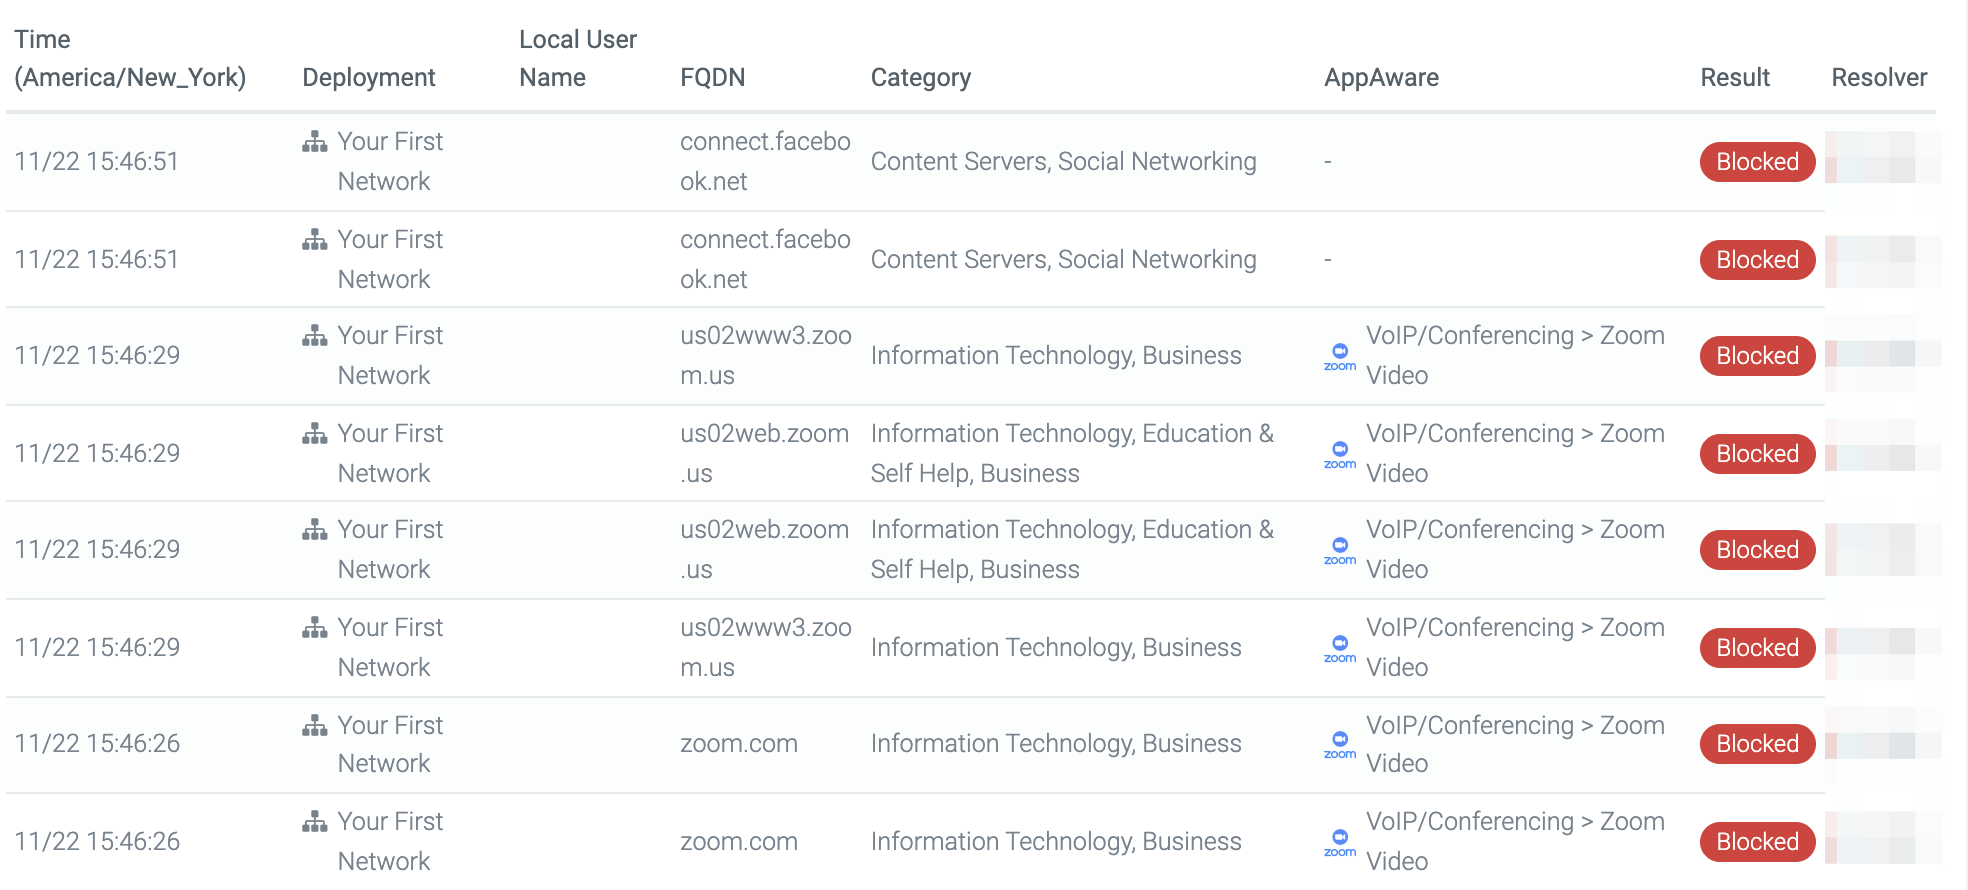1968x890 pixels.
Task: Click the Resolver column header
Action: tap(1879, 77)
